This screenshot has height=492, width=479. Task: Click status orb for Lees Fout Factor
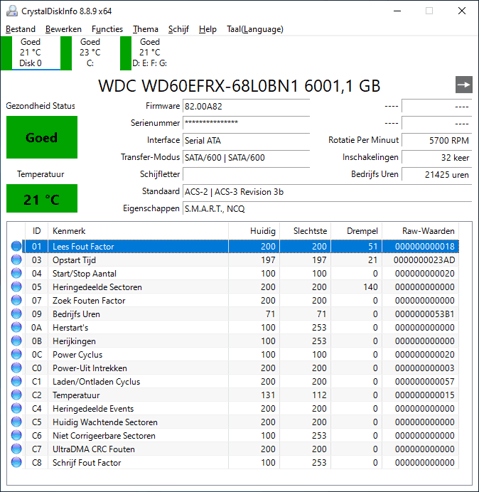point(16,246)
